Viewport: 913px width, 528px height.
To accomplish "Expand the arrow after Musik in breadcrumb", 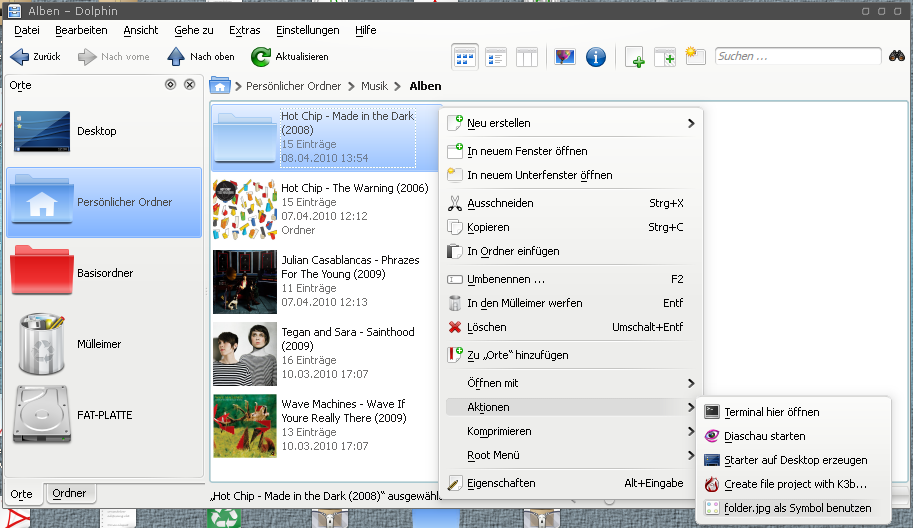I will (398, 86).
